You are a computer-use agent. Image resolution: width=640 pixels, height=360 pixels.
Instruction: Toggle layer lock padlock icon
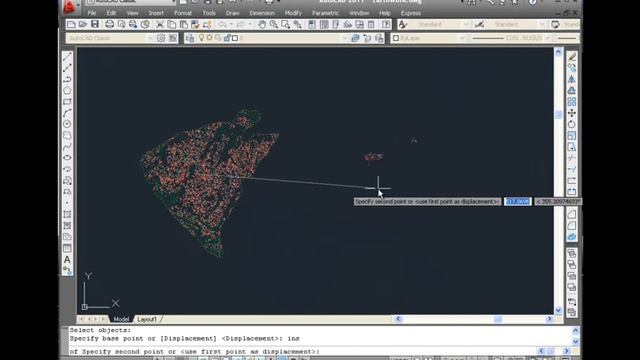227,38
